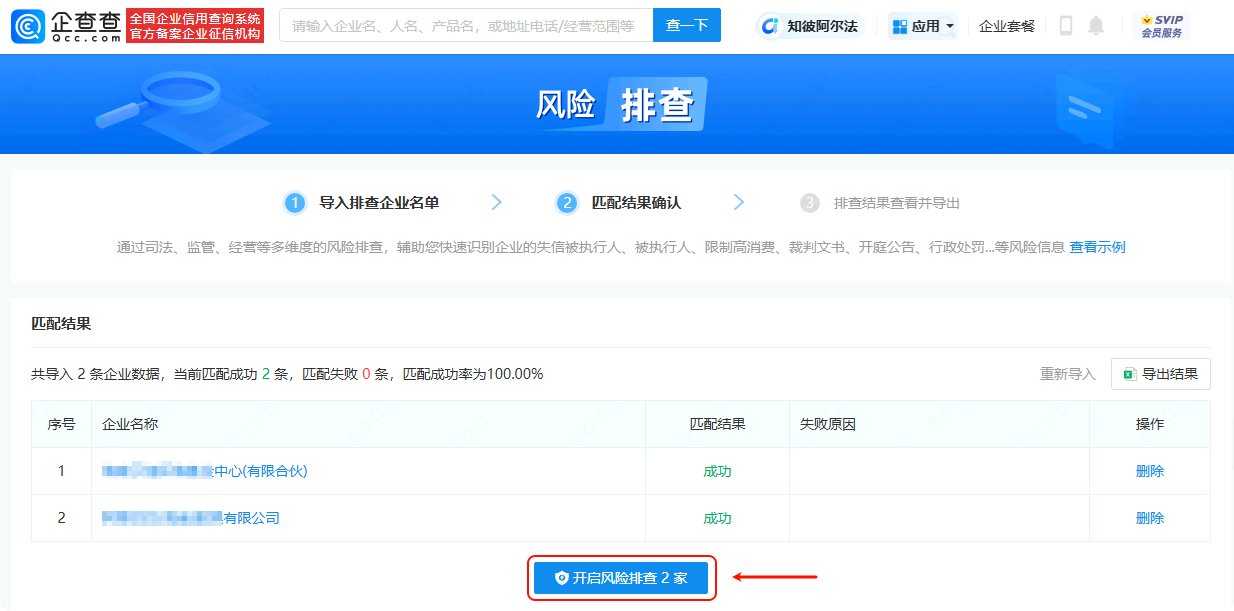Export results with 导出结果 button
Image resolution: width=1234 pixels, height=611 pixels.
click(x=1160, y=374)
